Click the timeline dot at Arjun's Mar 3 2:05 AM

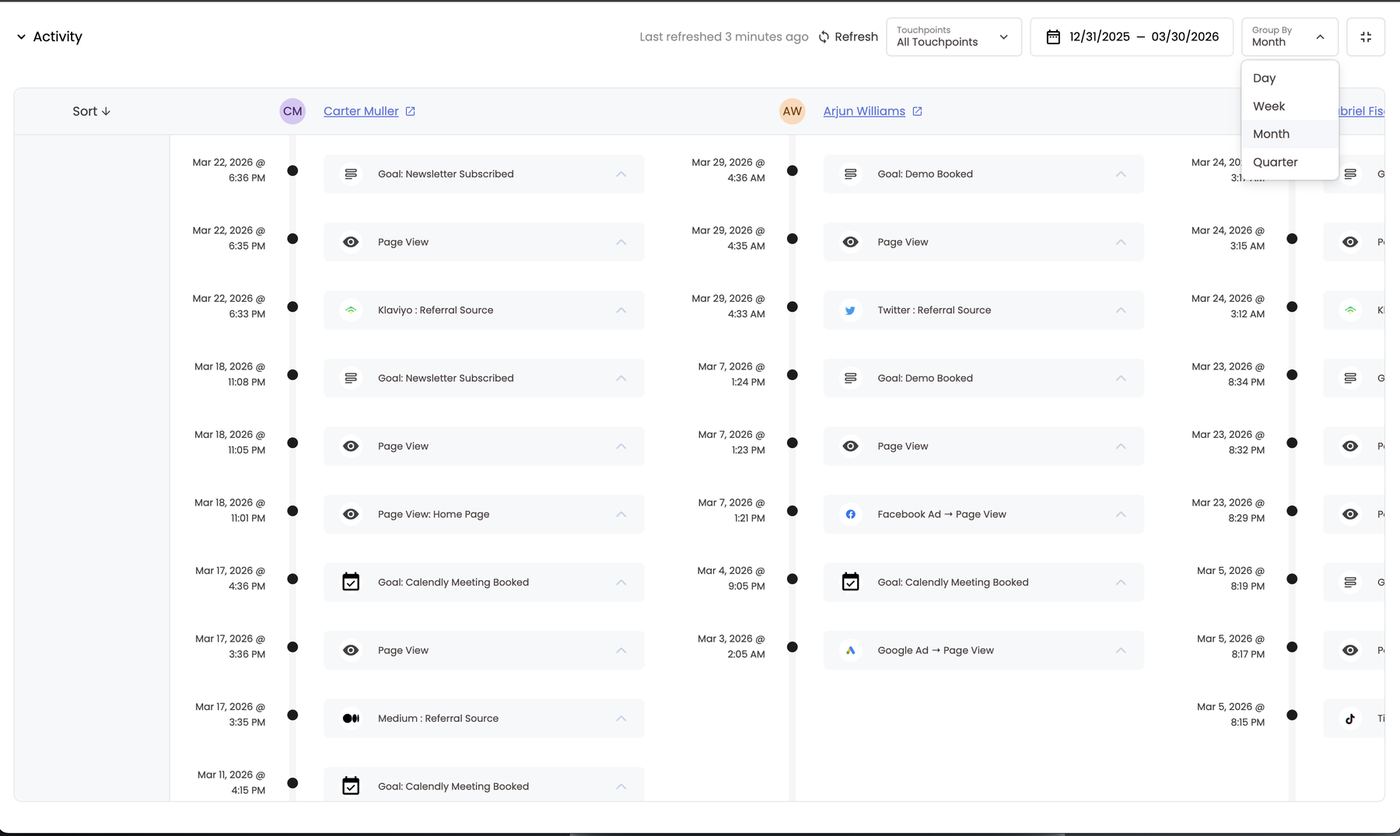click(x=792, y=647)
